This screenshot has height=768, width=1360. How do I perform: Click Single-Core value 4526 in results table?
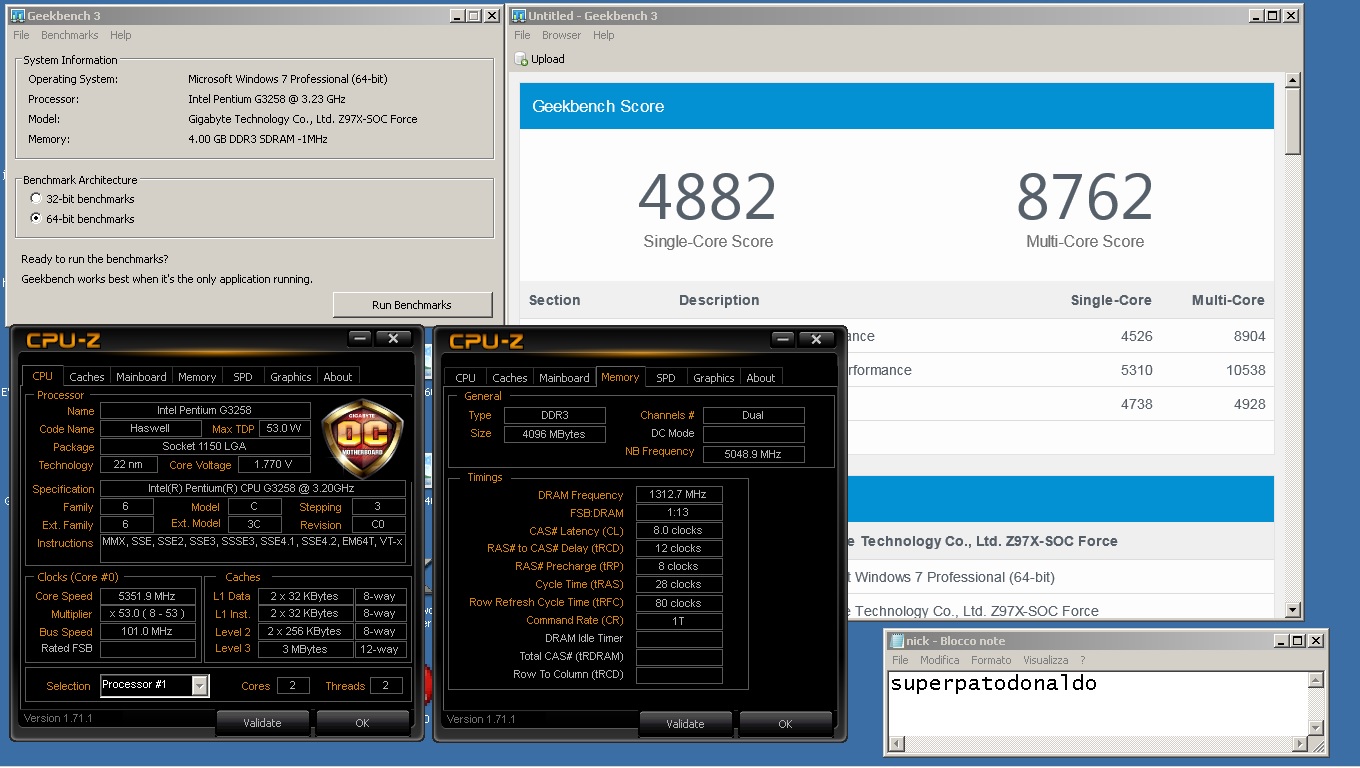tap(1137, 336)
